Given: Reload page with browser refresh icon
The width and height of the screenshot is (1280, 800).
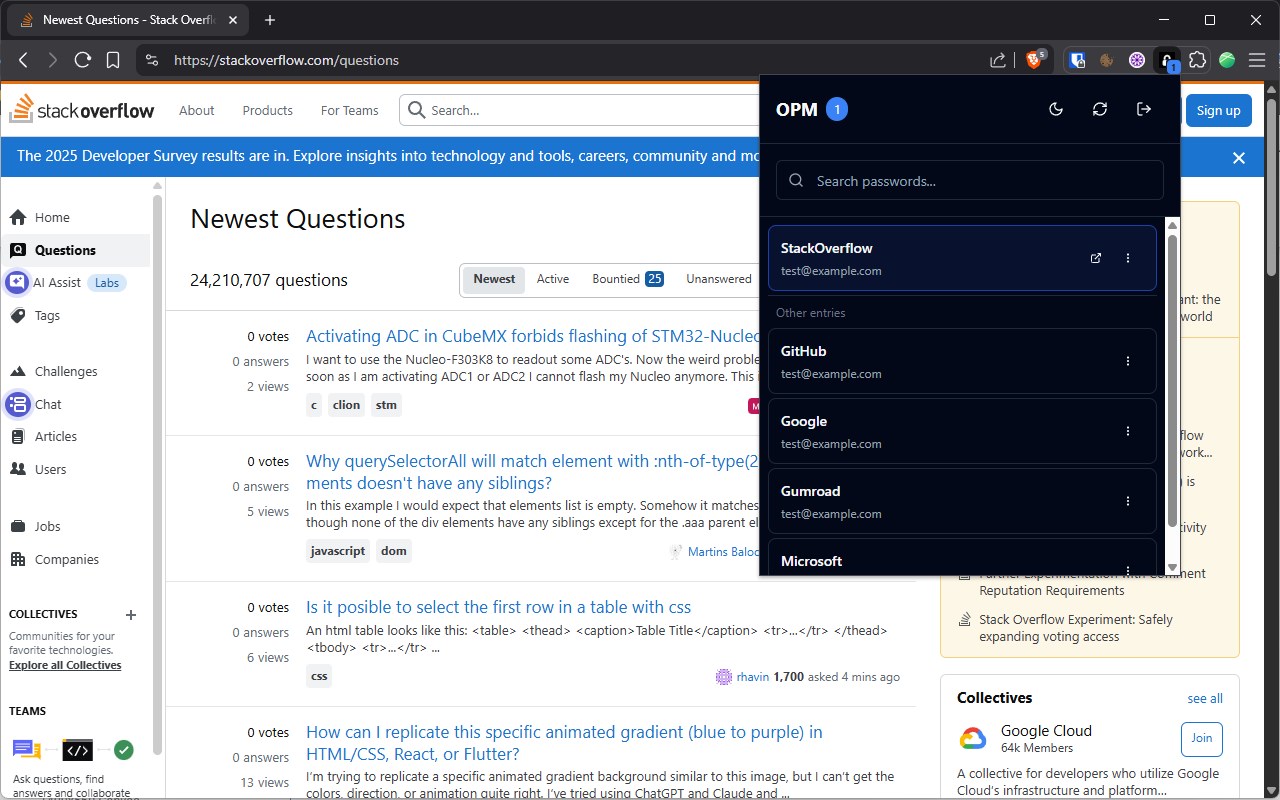Looking at the screenshot, I should tap(83, 60).
